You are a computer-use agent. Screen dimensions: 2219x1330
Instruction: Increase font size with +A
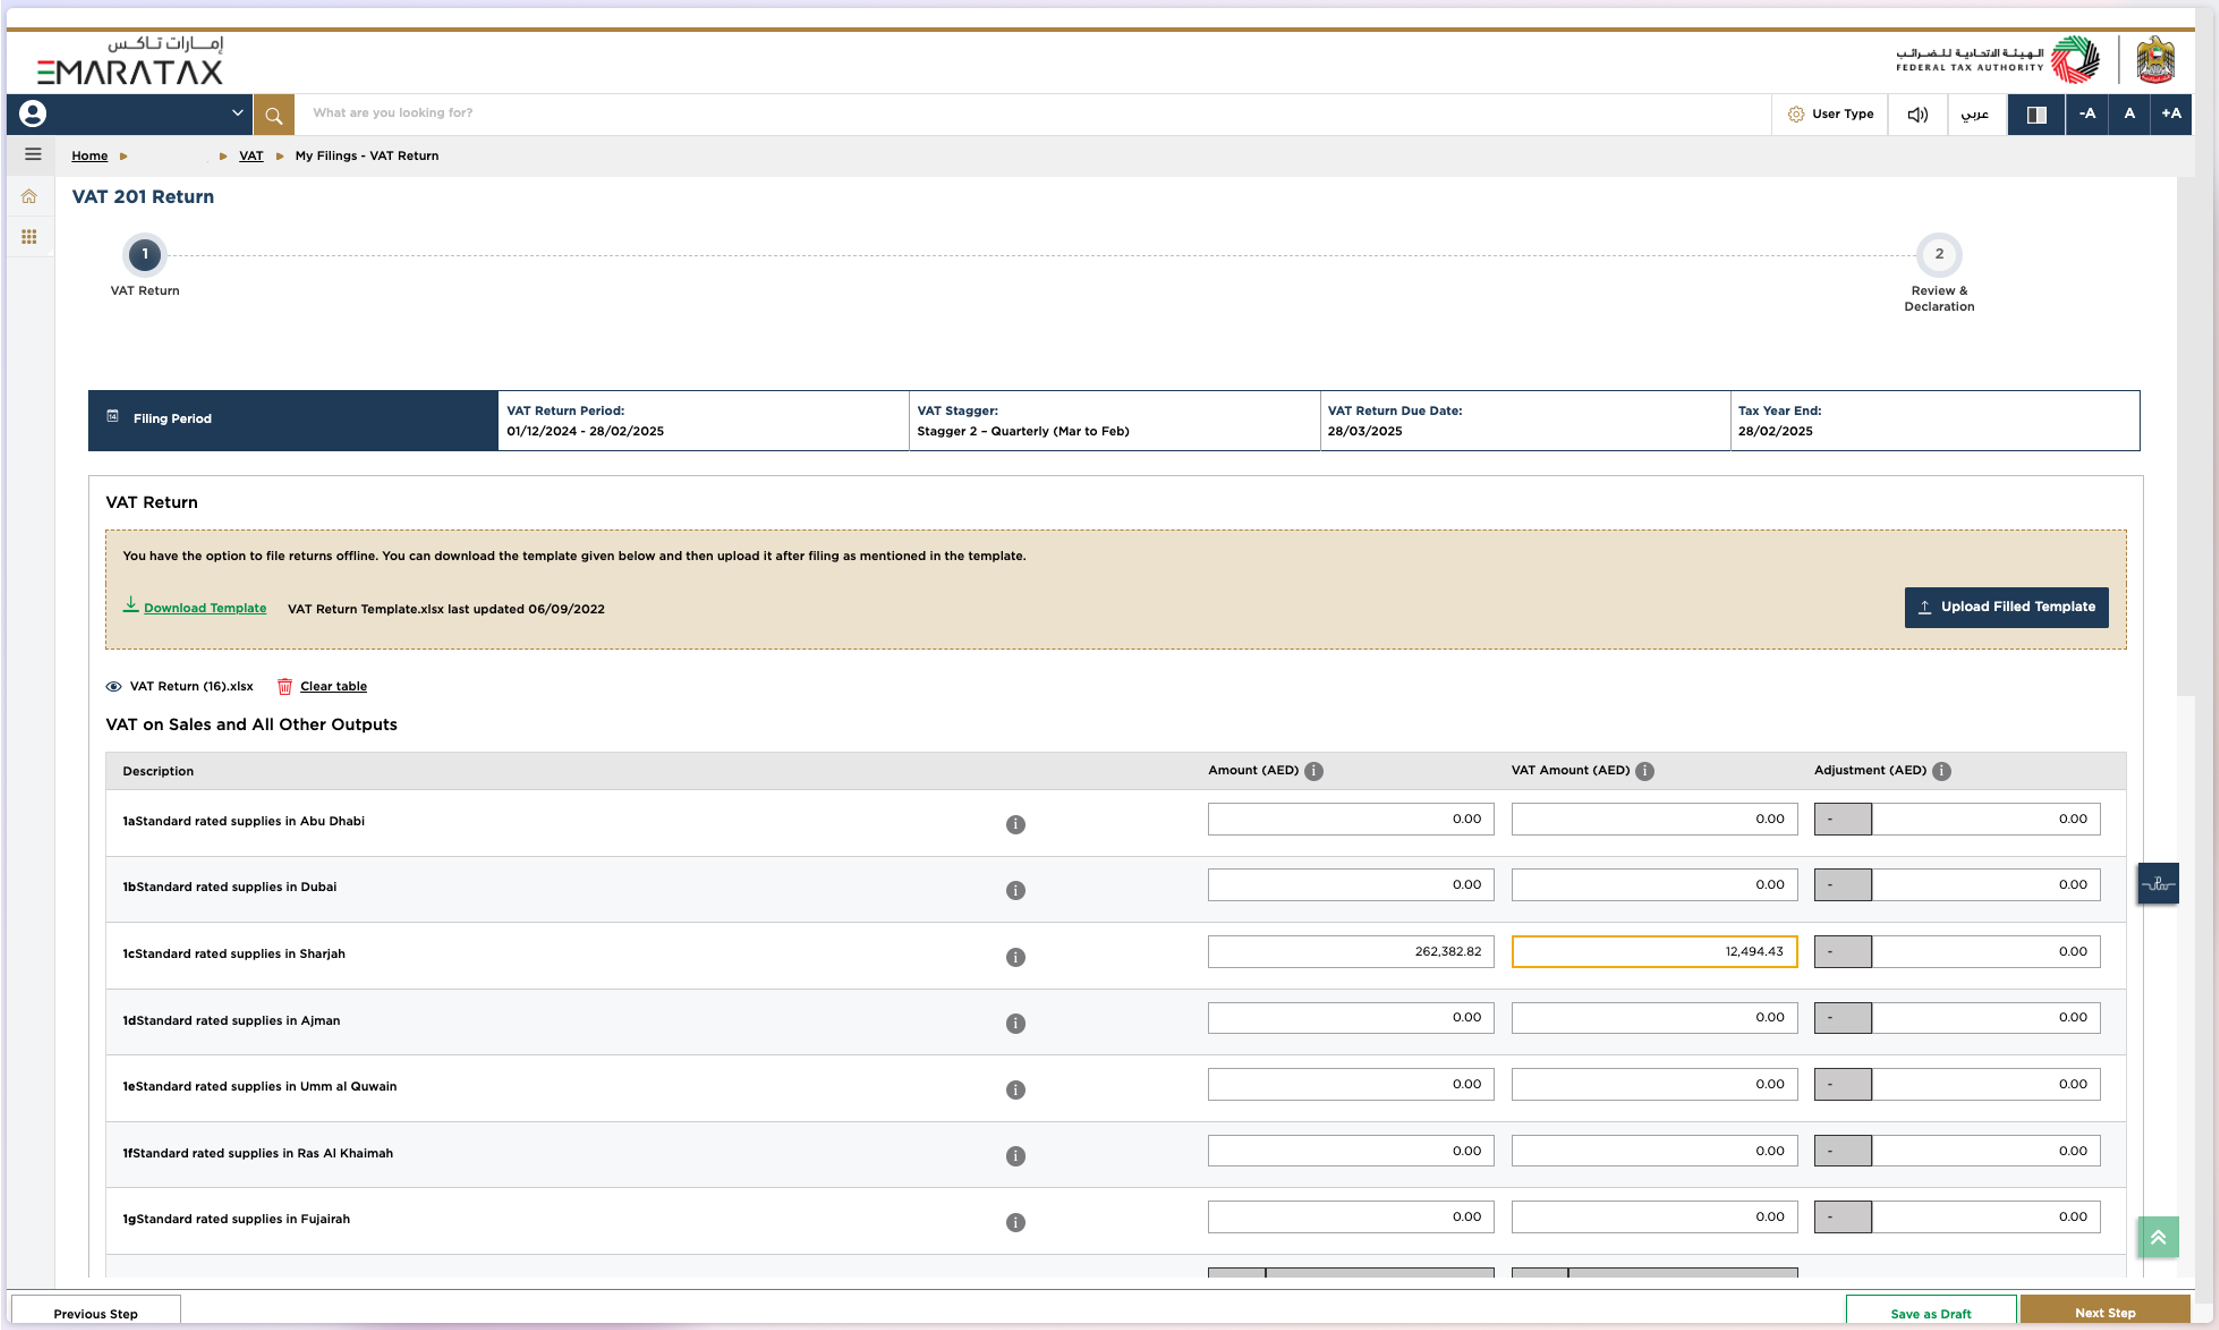pos(2170,114)
